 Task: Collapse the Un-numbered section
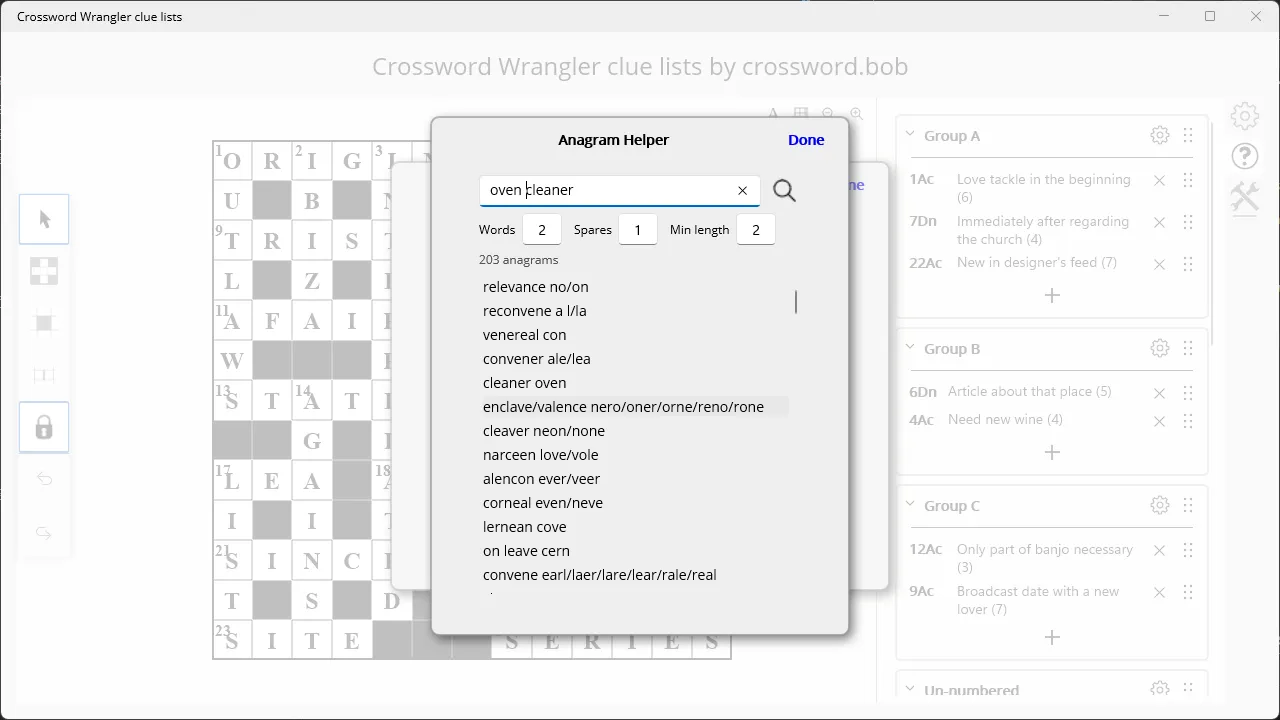910,689
